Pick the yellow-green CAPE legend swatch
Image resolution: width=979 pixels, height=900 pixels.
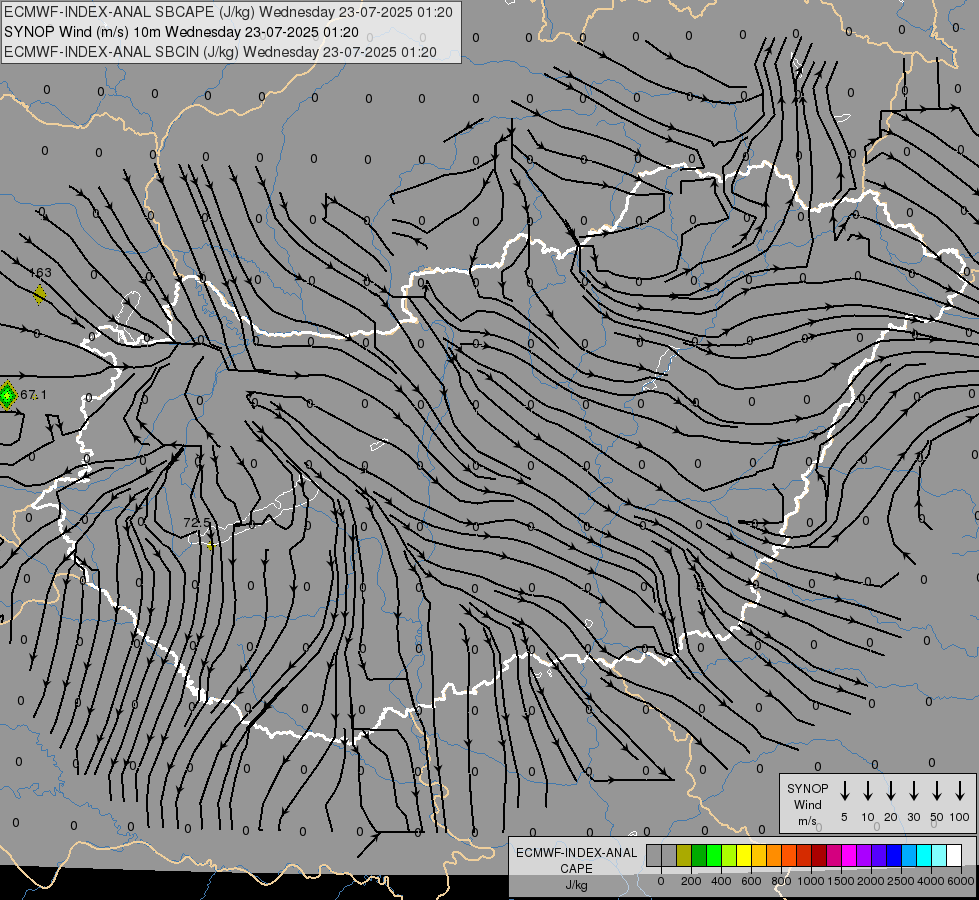(x=729, y=855)
